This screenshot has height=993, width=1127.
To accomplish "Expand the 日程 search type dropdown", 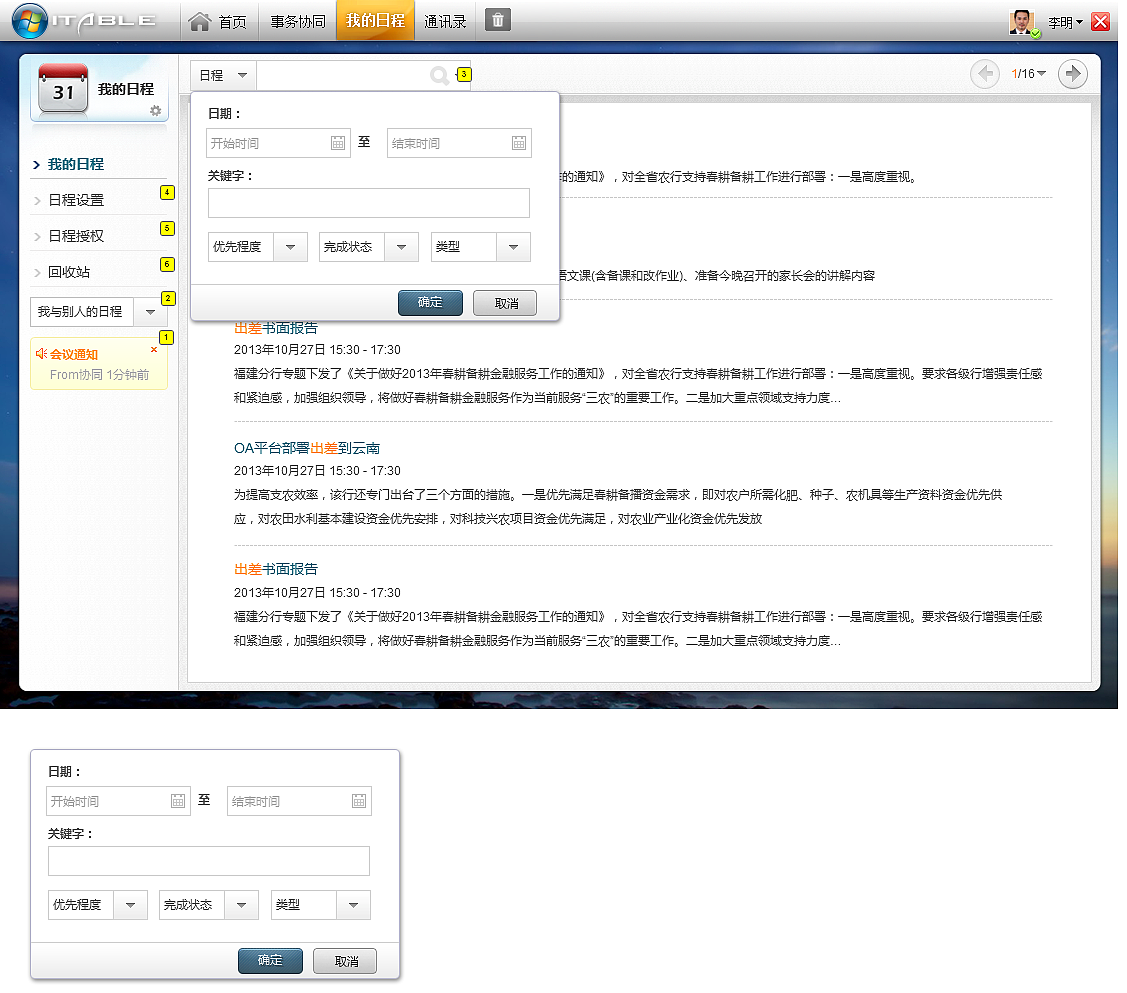I will pyautogui.click(x=224, y=75).
